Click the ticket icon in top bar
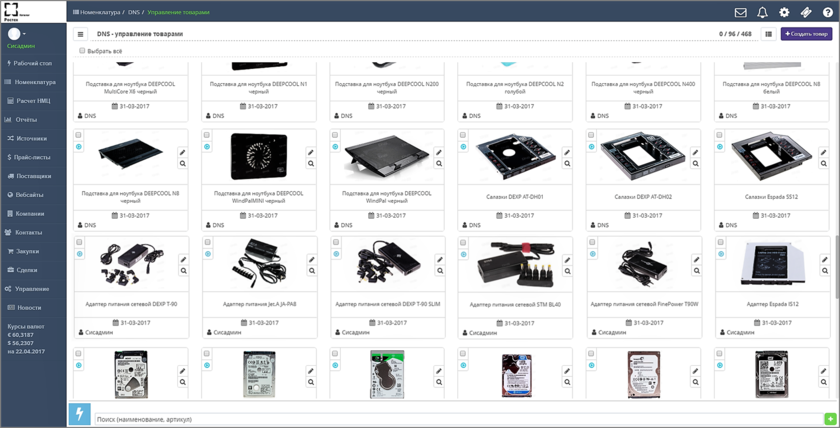The image size is (840, 428). [805, 13]
